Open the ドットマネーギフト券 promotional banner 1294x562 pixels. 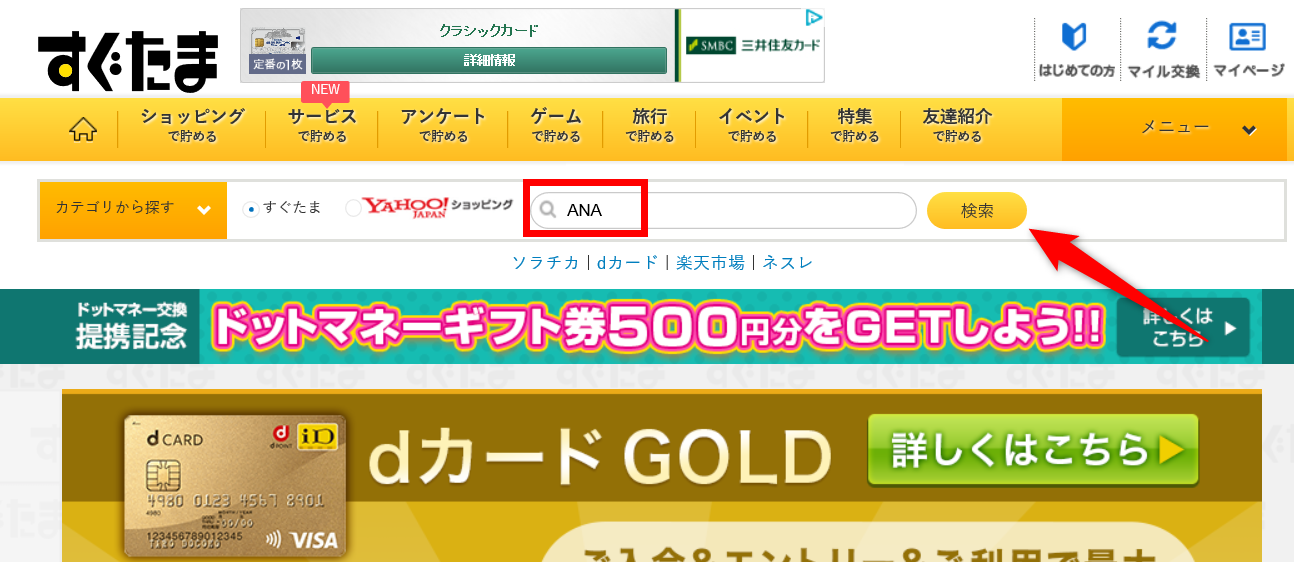pos(647,326)
